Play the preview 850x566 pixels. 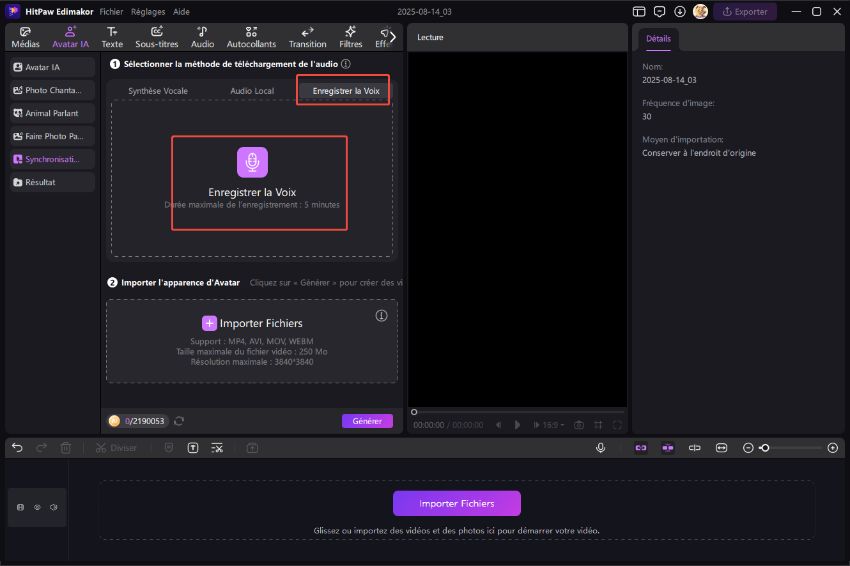coord(517,425)
